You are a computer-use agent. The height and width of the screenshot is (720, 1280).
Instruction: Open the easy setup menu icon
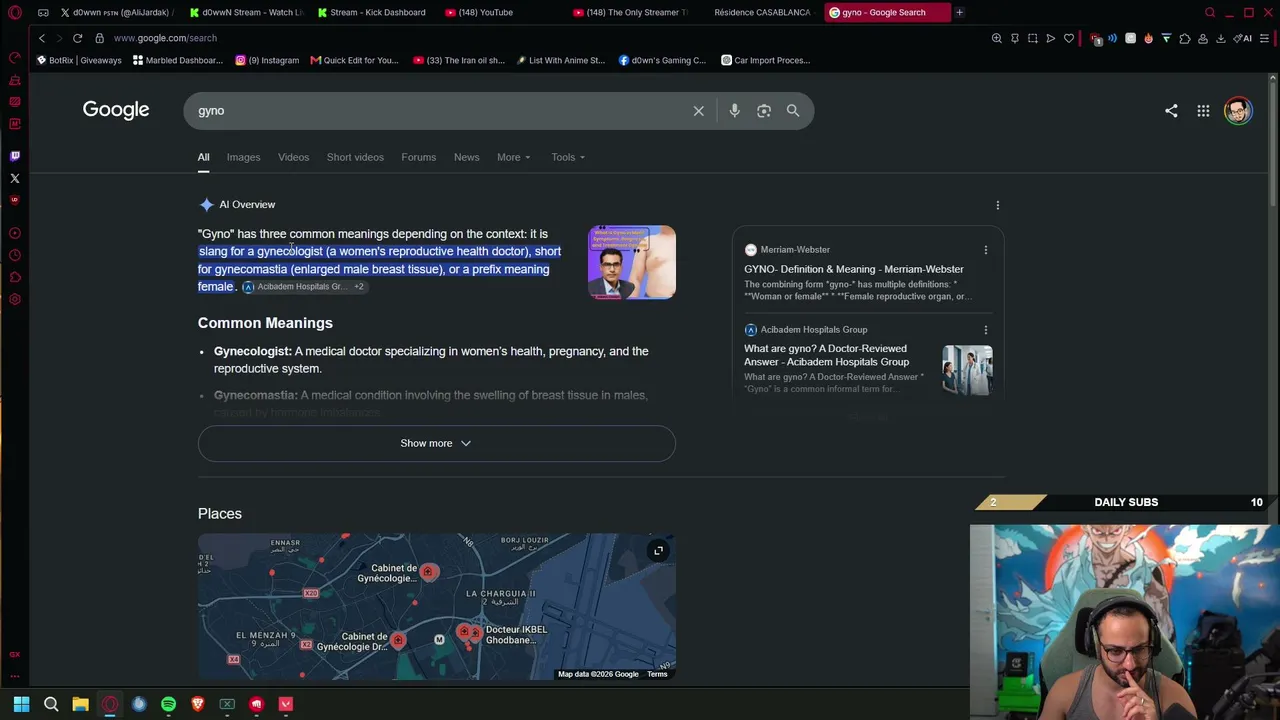coord(1265,38)
